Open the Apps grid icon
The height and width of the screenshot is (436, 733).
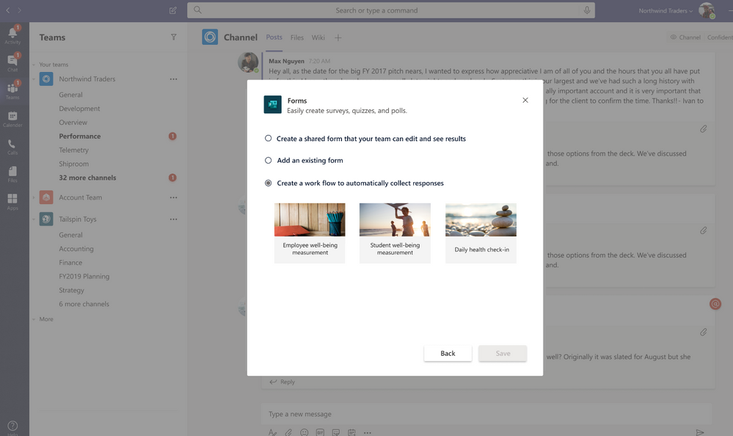pyautogui.click(x=13, y=201)
